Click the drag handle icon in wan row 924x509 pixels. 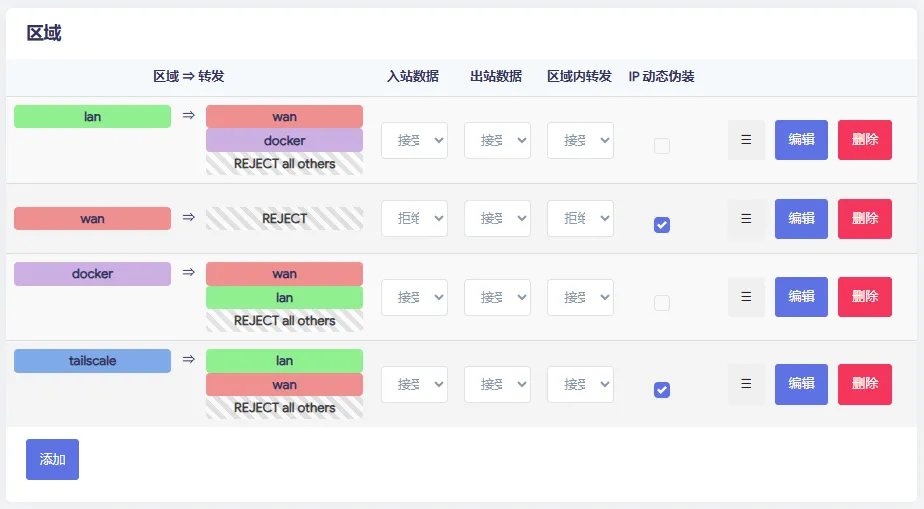(x=746, y=219)
